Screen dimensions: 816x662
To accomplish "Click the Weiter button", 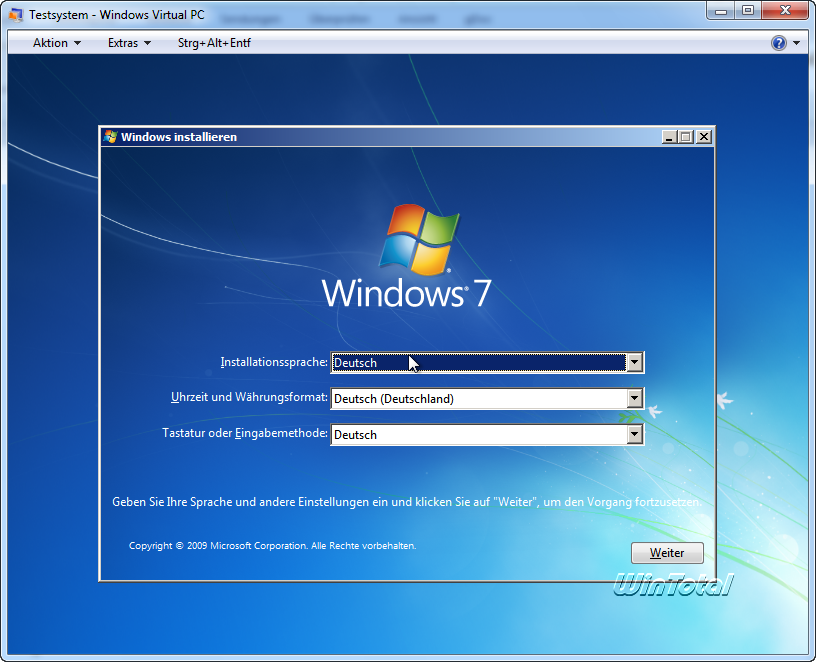I will pyautogui.click(x=667, y=553).
